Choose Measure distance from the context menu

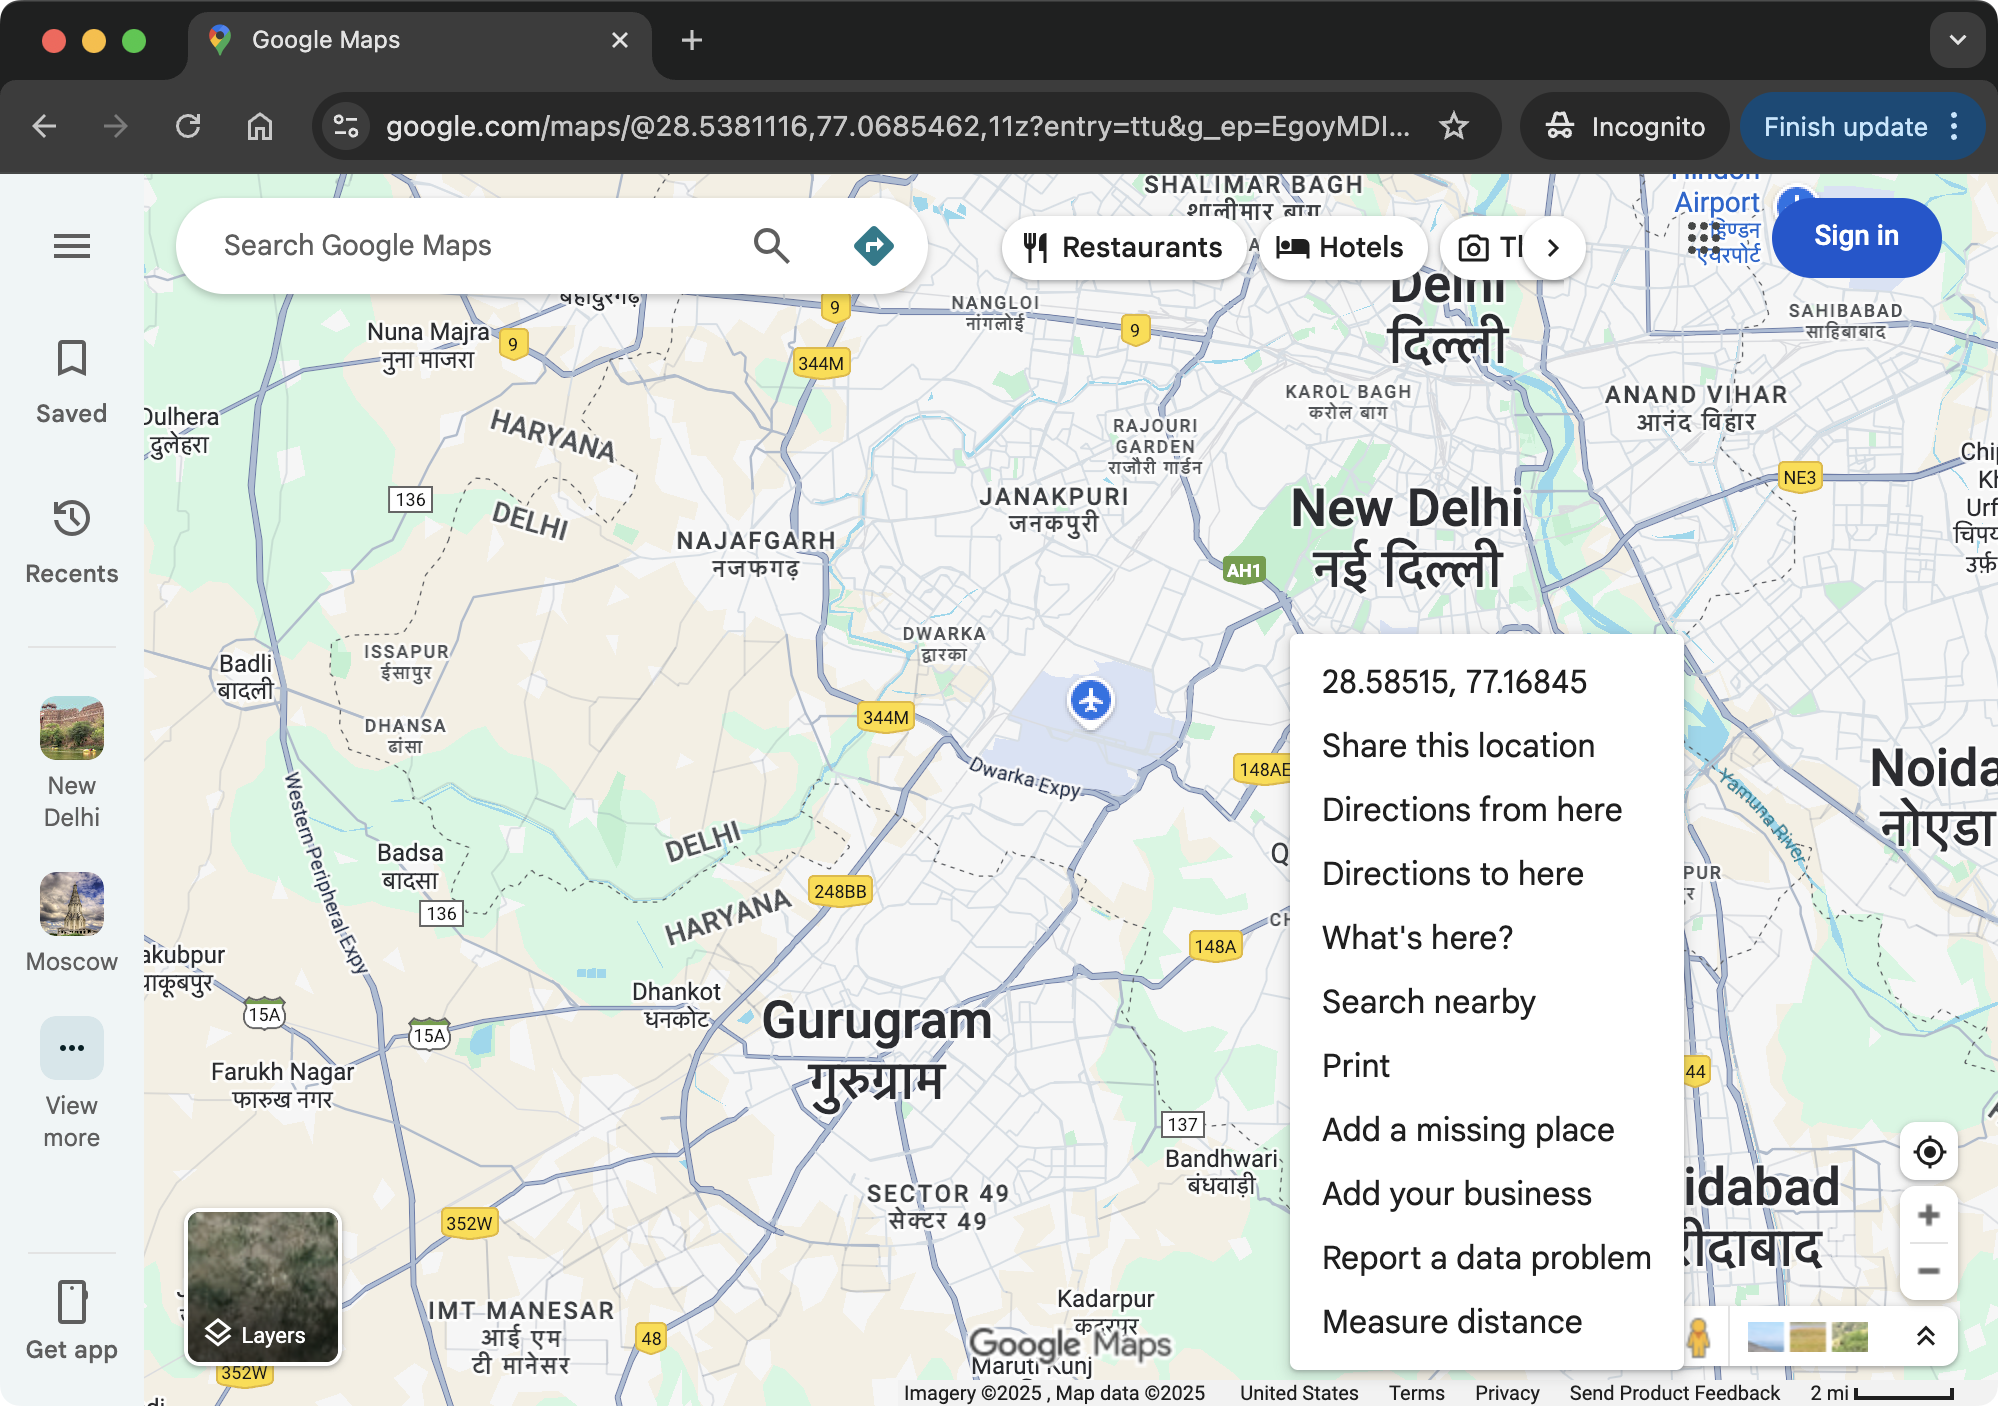pyautogui.click(x=1451, y=1321)
